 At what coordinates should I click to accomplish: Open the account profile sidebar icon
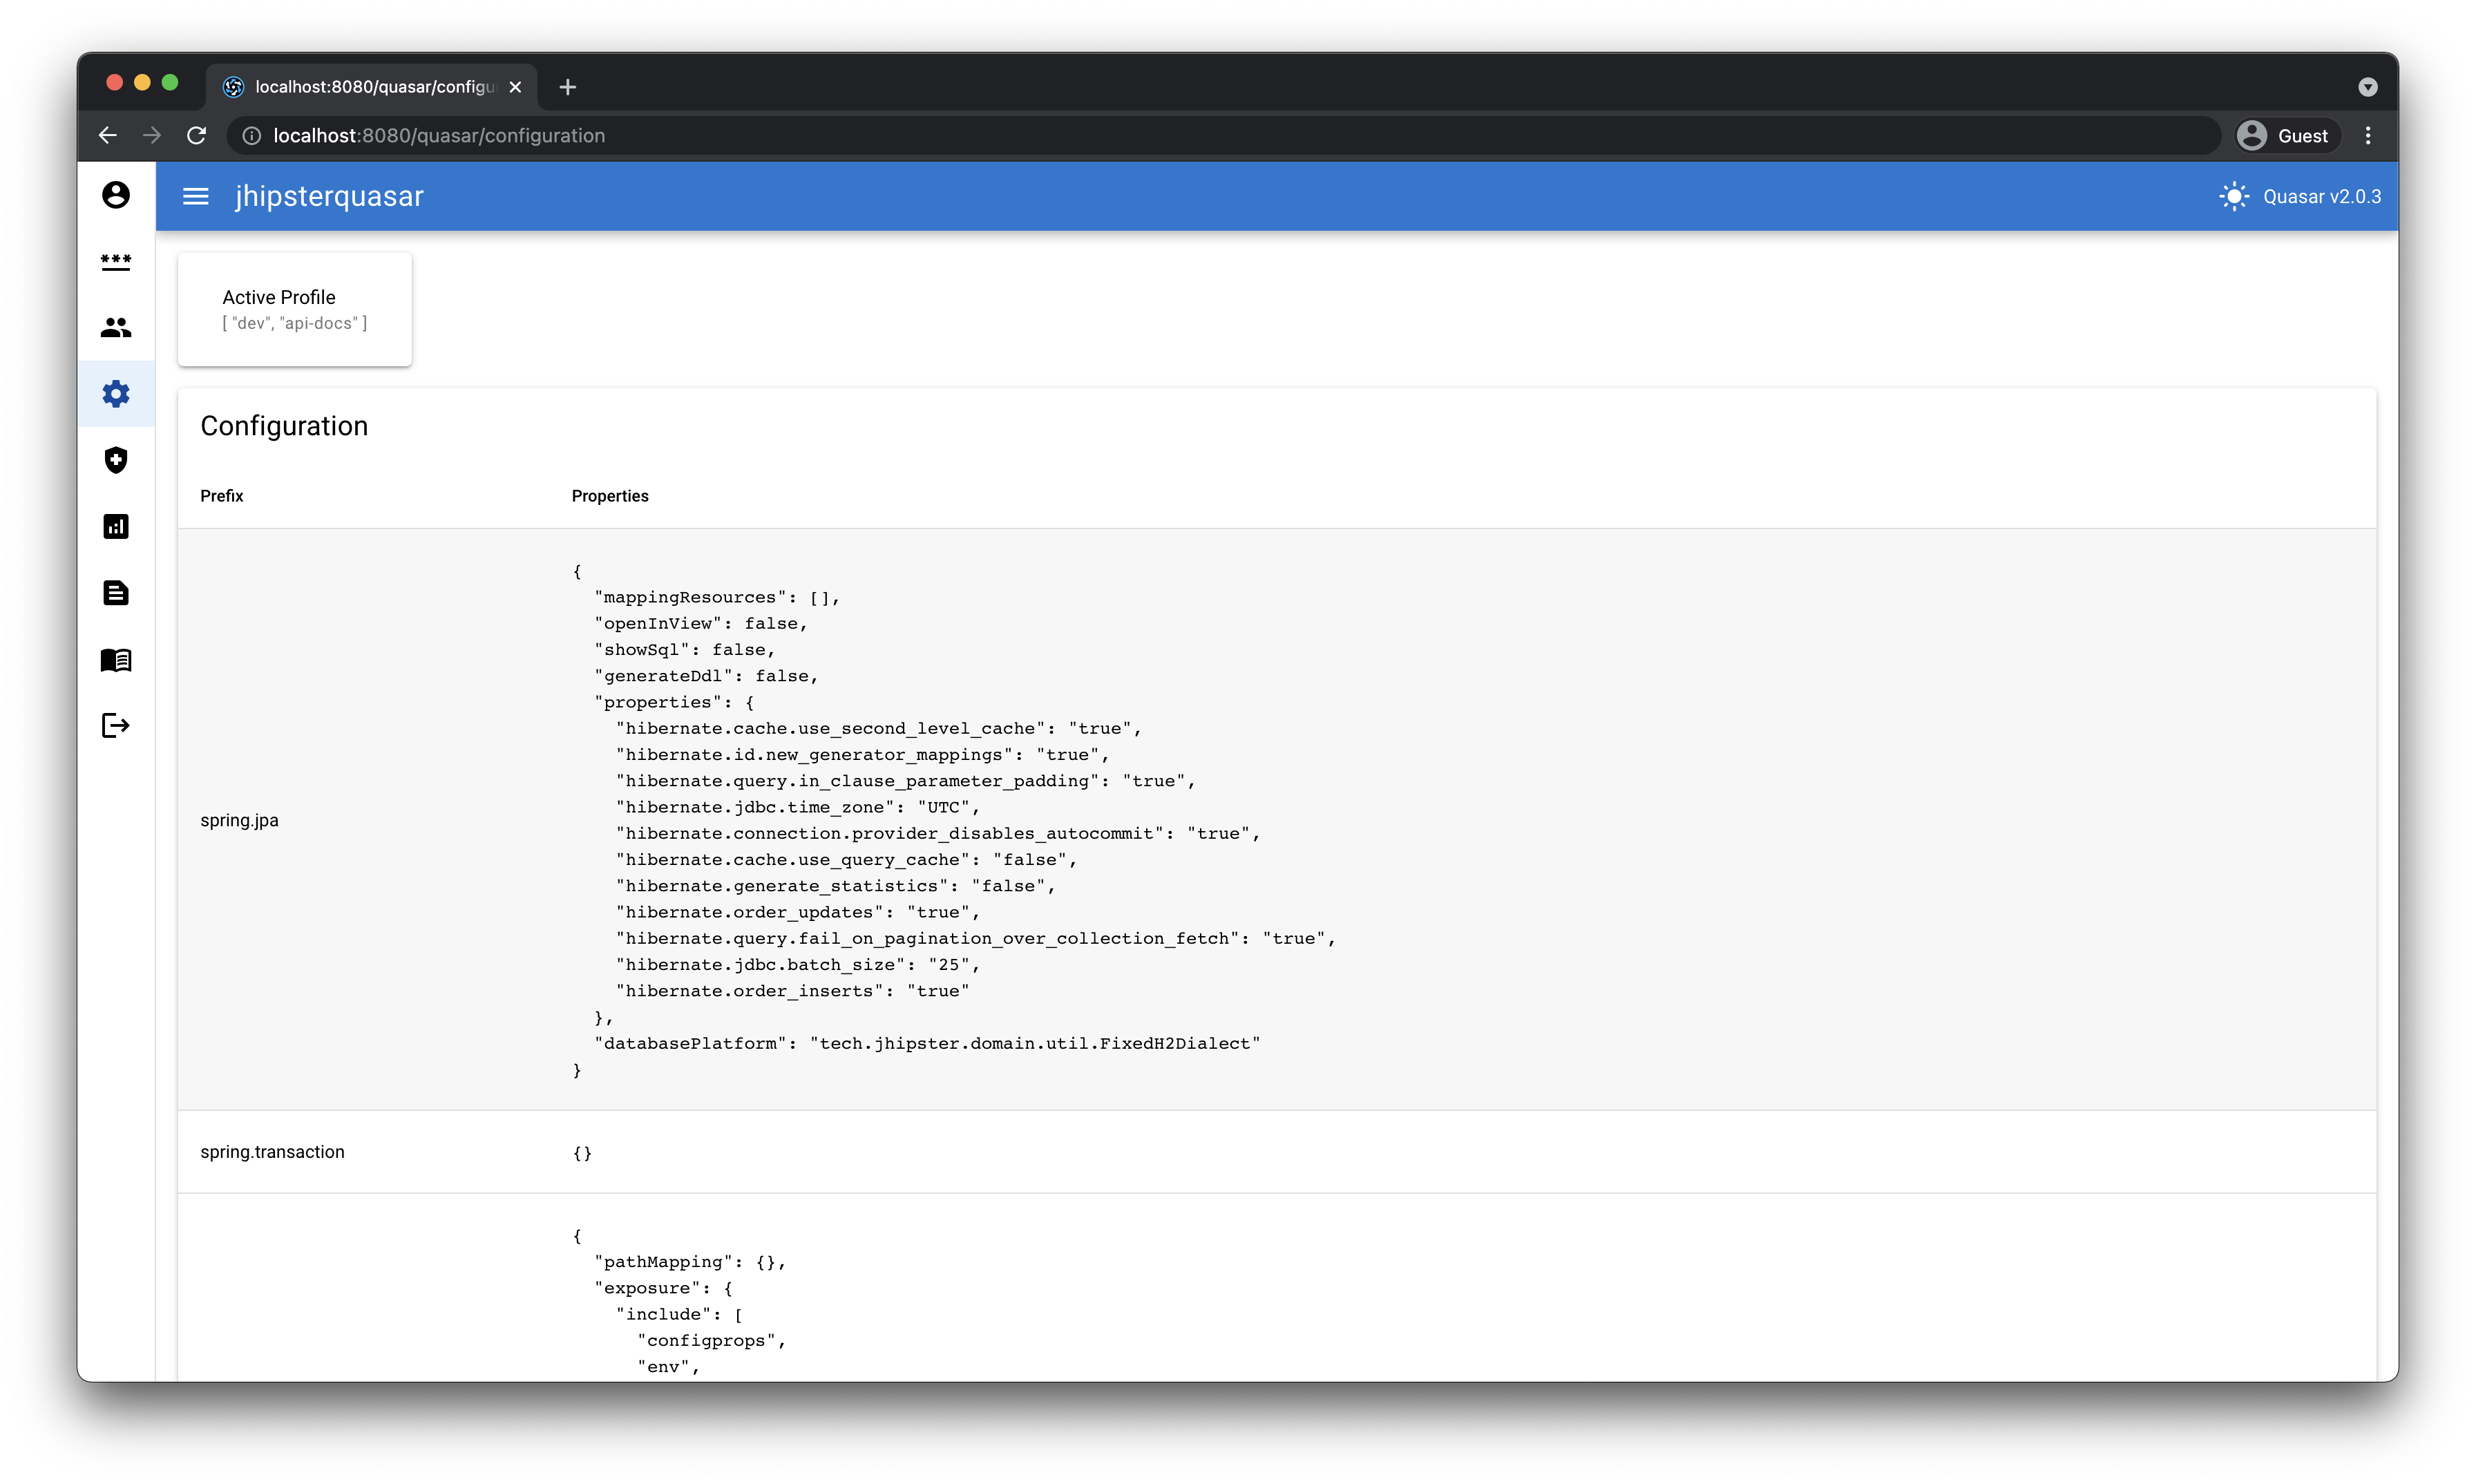pos(116,195)
